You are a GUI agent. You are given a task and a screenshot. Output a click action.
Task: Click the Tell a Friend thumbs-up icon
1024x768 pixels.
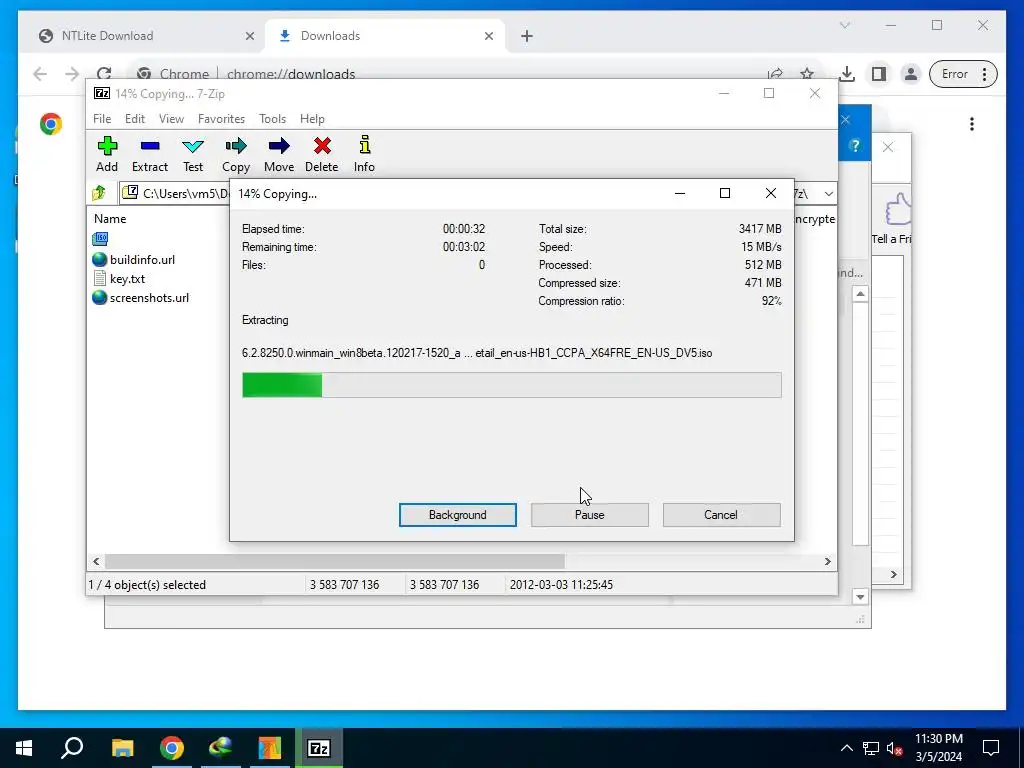[x=899, y=209]
